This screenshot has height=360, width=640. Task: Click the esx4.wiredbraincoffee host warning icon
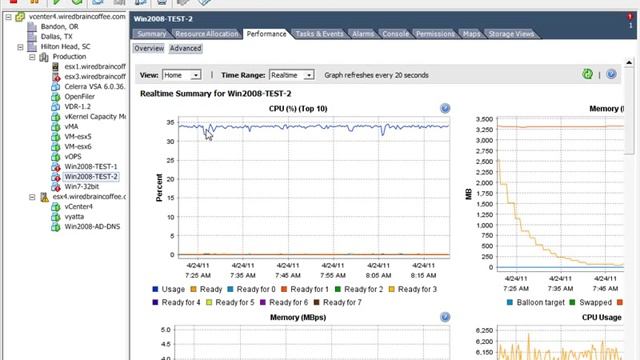pyautogui.click(x=44, y=197)
